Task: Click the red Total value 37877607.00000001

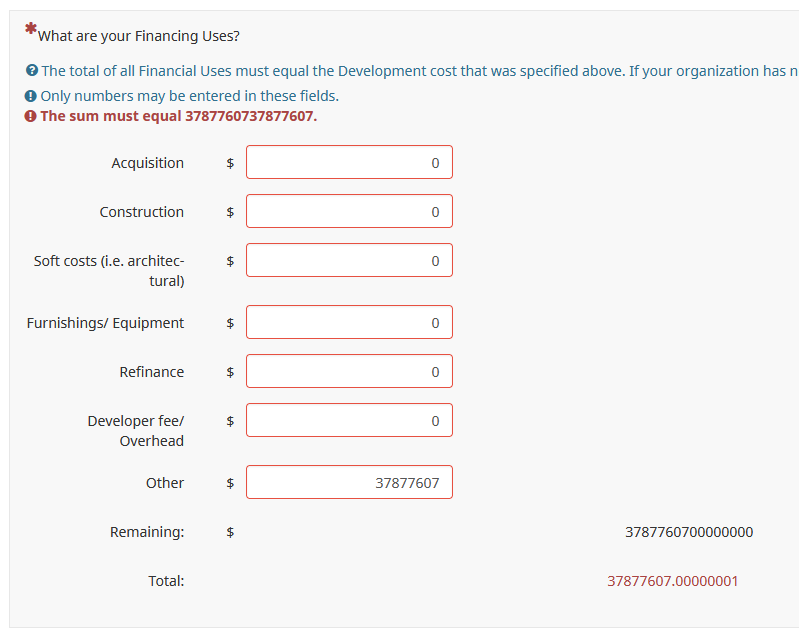Action: click(672, 581)
